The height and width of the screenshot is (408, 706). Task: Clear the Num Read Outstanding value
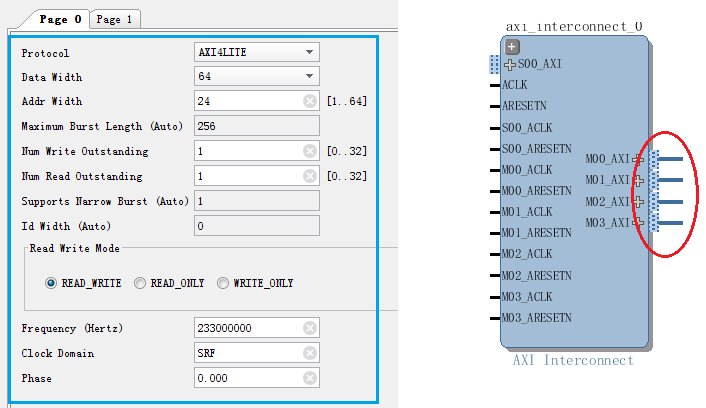pos(310,176)
